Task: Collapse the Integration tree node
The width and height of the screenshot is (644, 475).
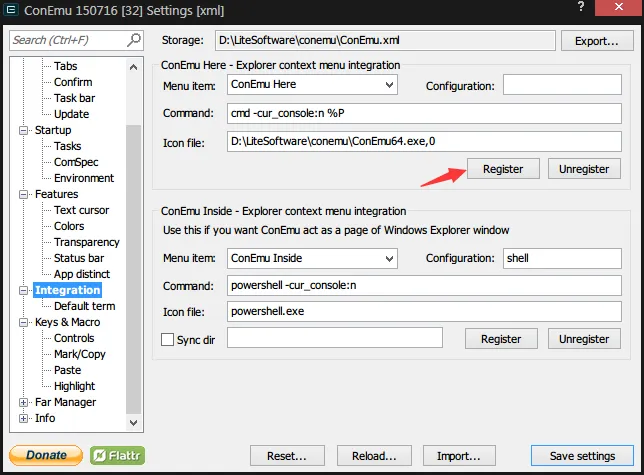Action: click(23, 291)
